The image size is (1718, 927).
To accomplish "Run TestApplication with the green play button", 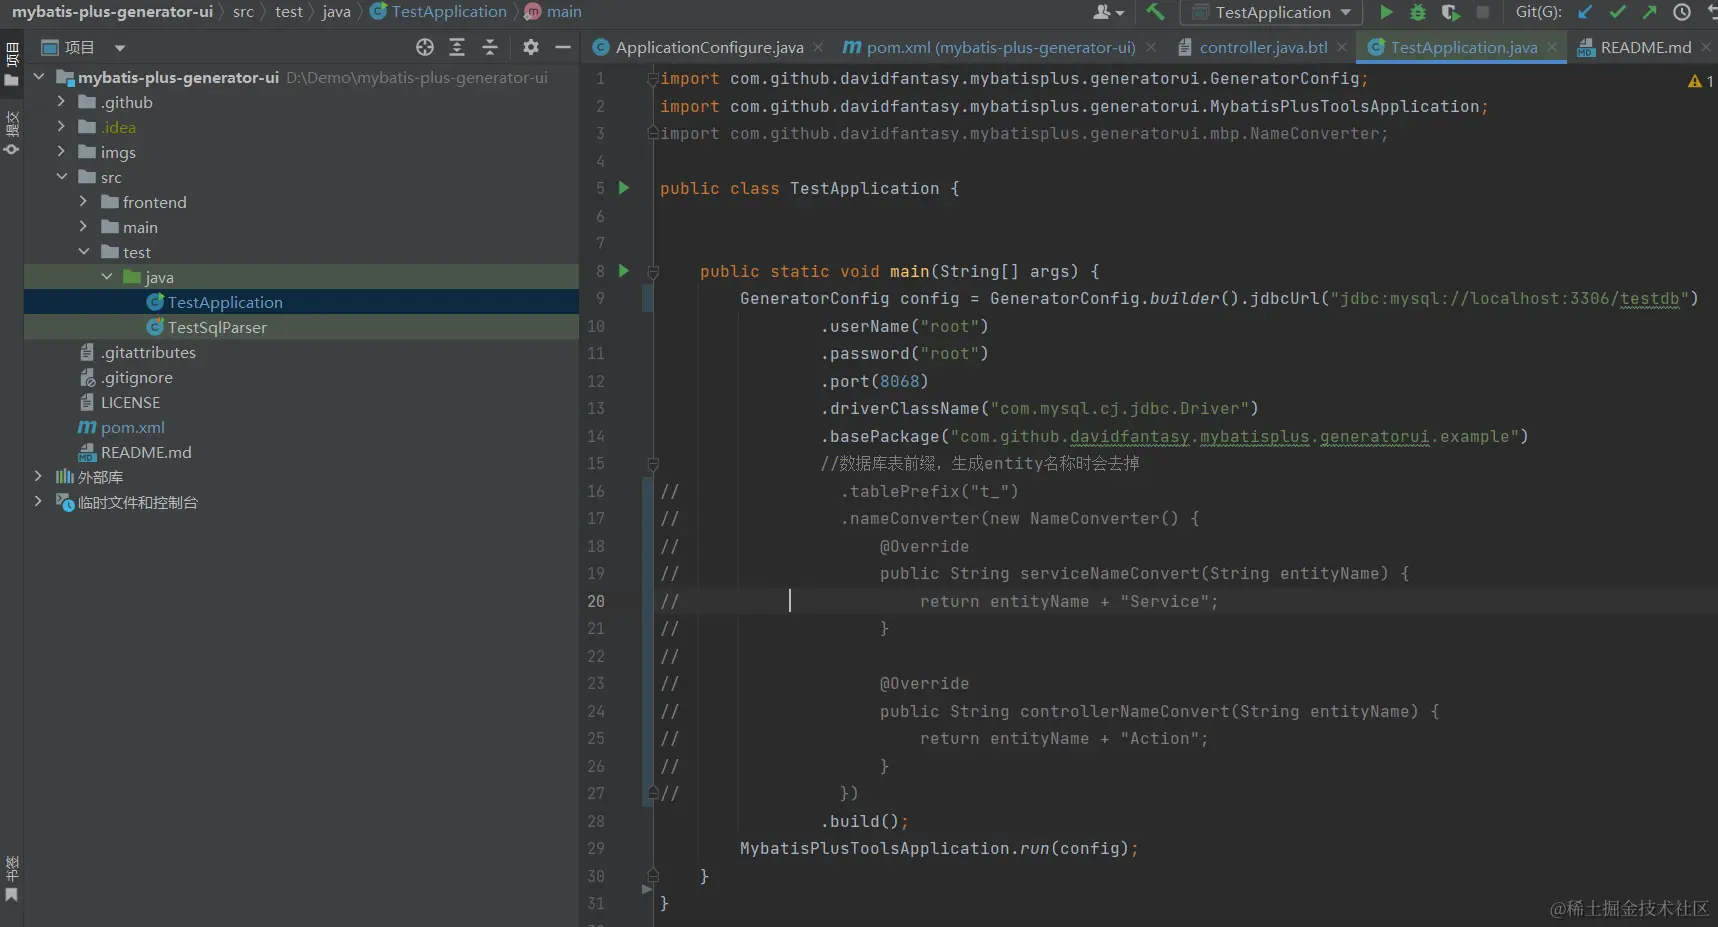I will pos(1386,12).
